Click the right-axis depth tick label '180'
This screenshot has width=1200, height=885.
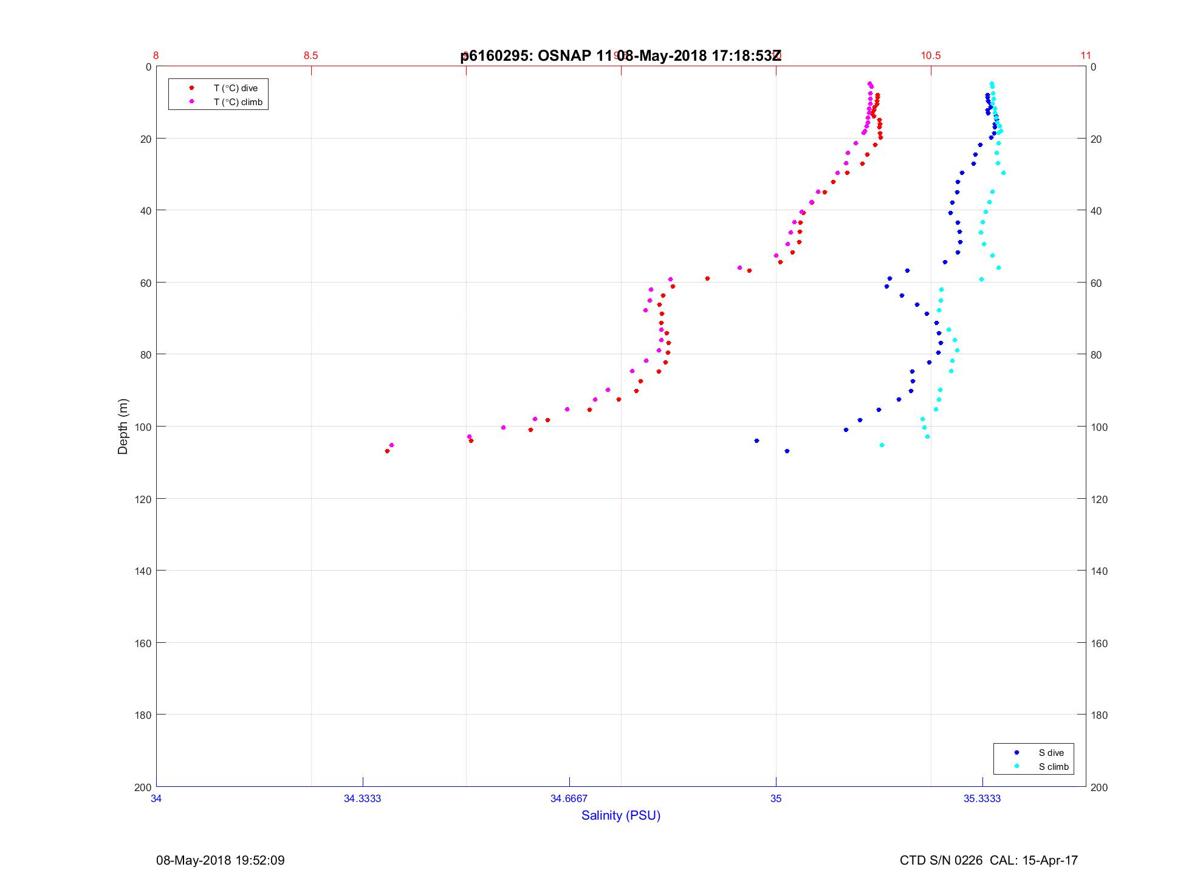click(x=1100, y=715)
